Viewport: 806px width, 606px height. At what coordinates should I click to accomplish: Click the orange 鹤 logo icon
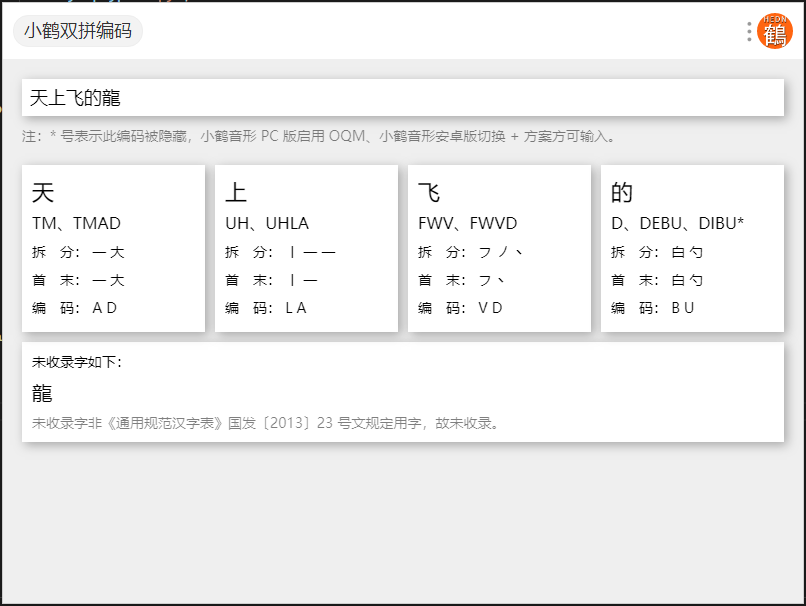point(775,31)
